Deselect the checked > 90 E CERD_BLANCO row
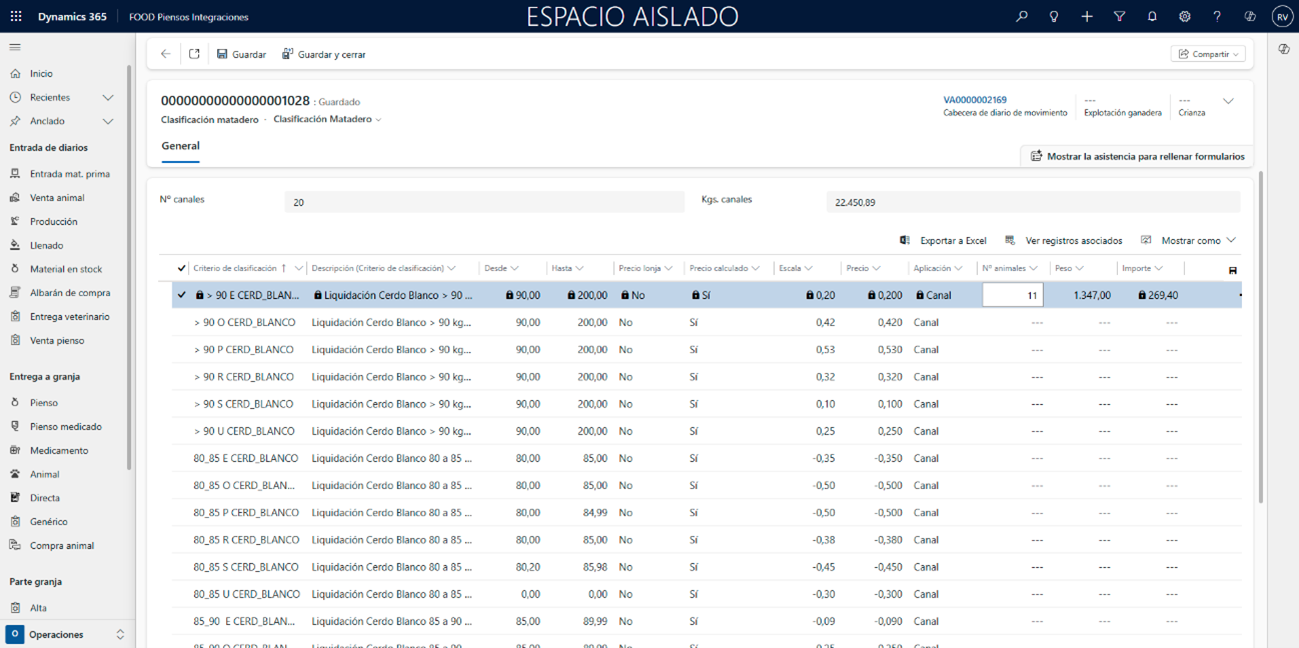 pos(181,295)
